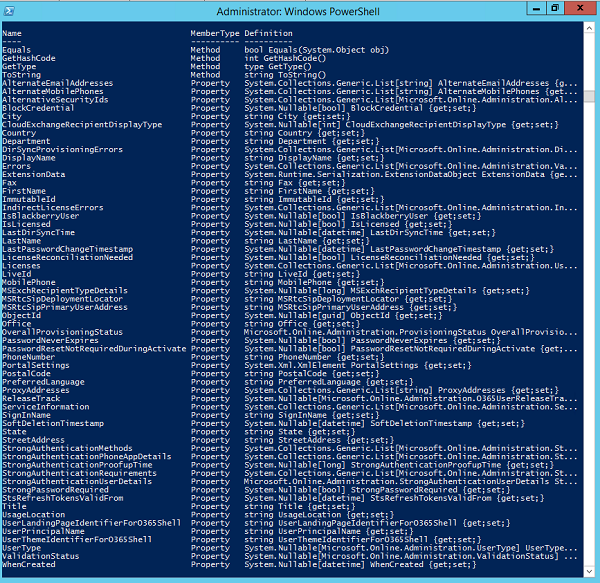Image resolution: width=600 pixels, height=583 pixels.
Task: Maximize the PowerShell window
Action: click(x=555, y=8)
